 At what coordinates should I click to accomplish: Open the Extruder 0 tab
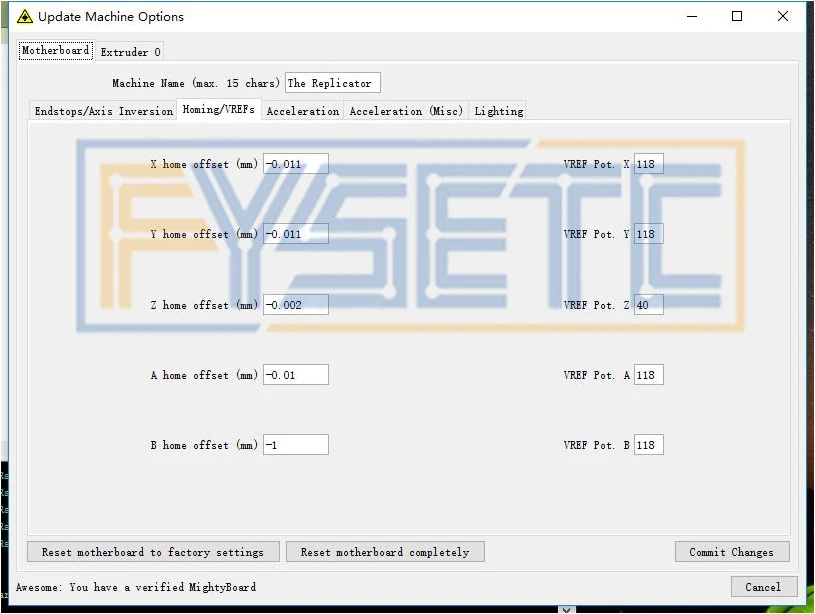click(x=130, y=52)
